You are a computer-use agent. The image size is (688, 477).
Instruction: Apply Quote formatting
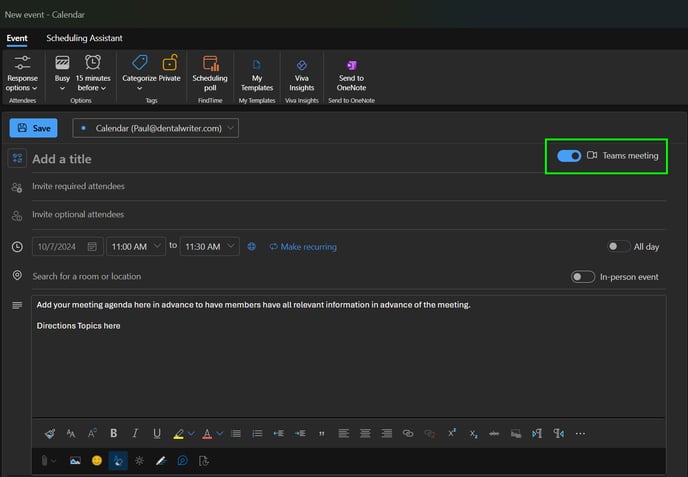coord(322,434)
